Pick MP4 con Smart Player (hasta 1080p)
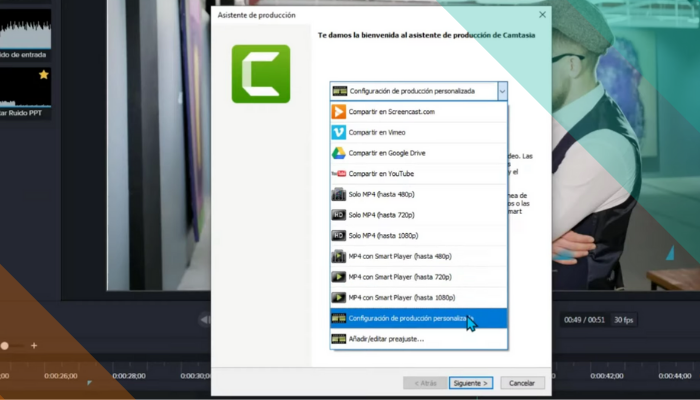Viewport: 700px width, 400px height. [x=418, y=297]
